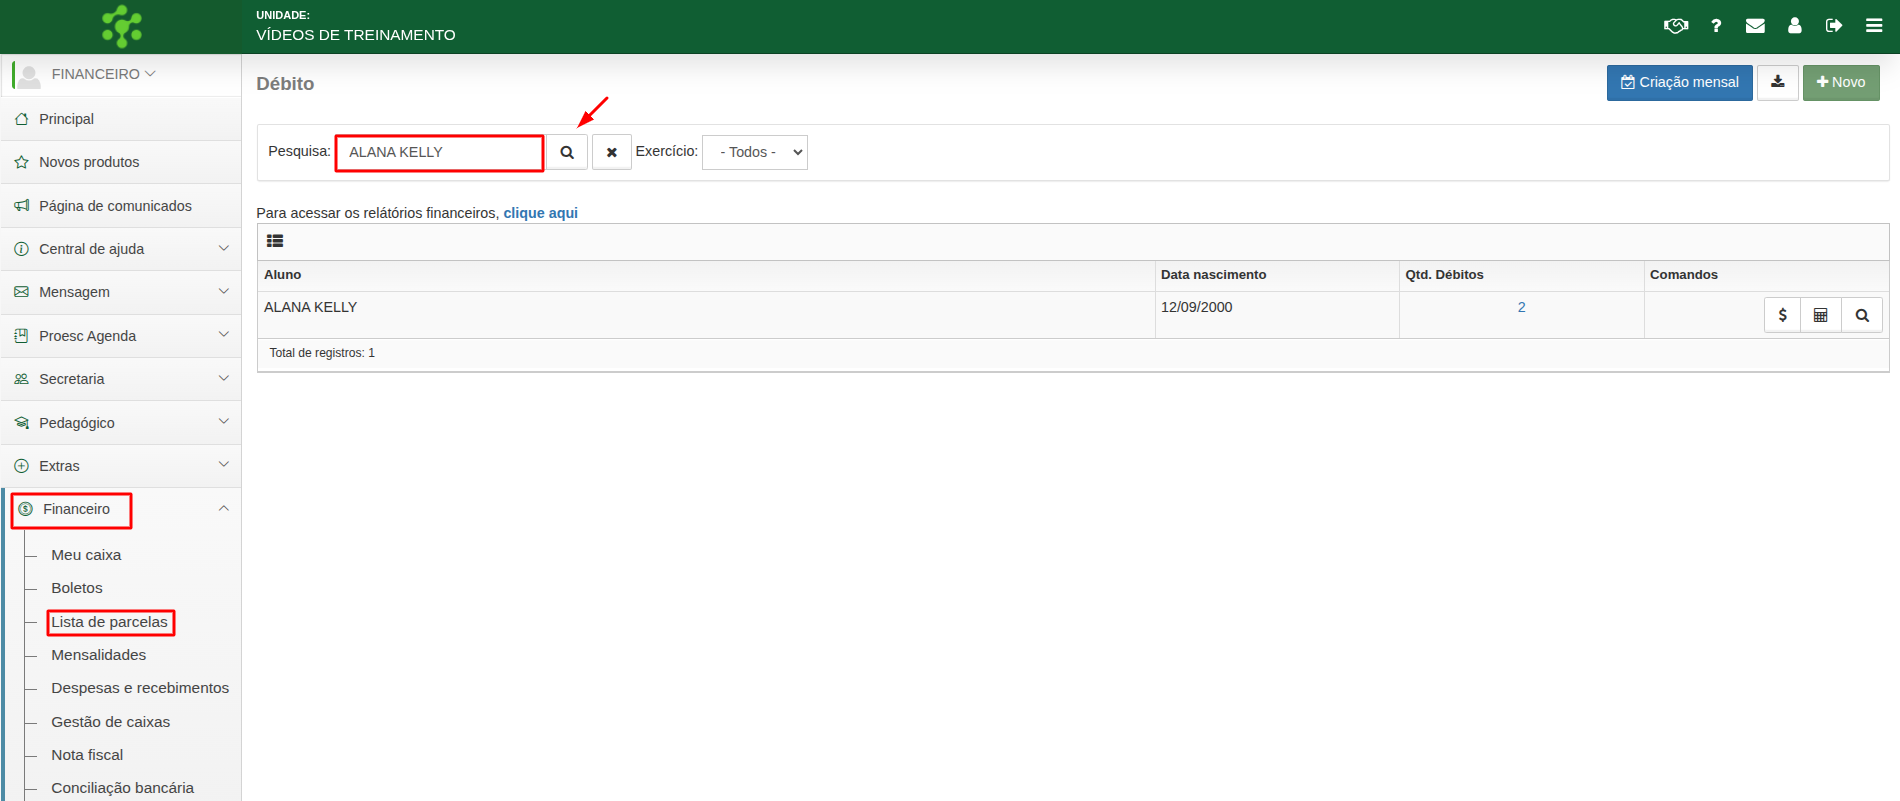The height and width of the screenshot is (801, 1900).
Task: Click the download icon button next to Novo
Action: point(1777,82)
